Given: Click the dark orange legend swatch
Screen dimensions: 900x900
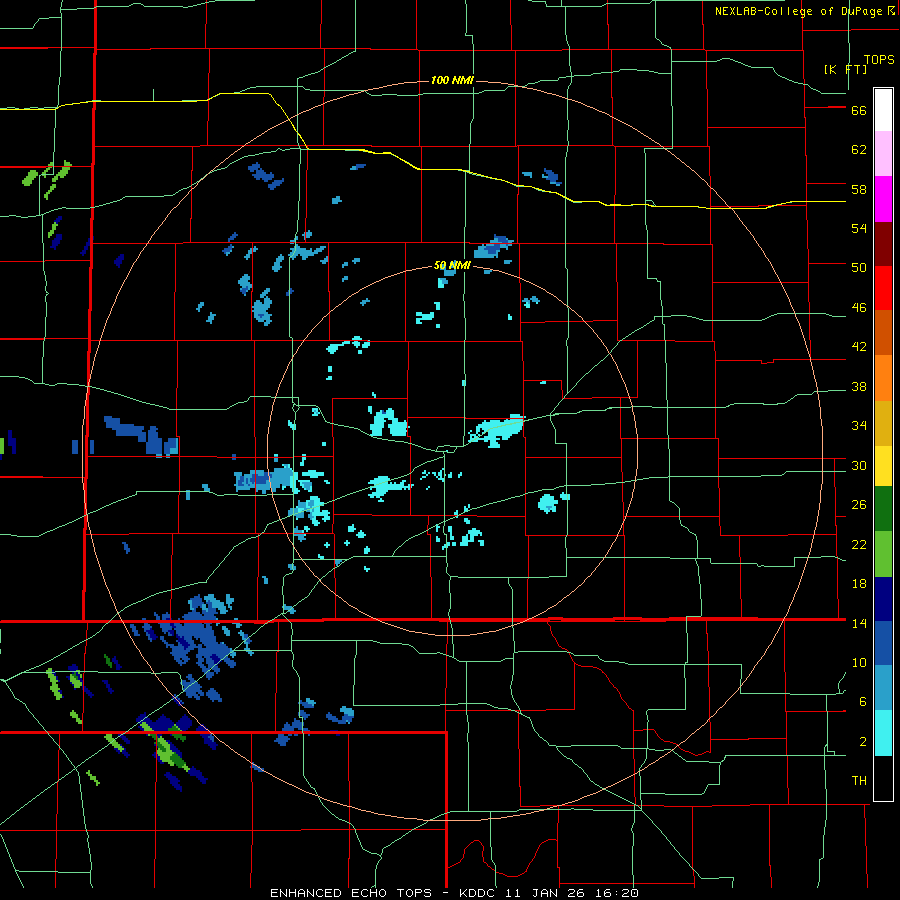Looking at the screenshot, I should (x=883, y=332).
